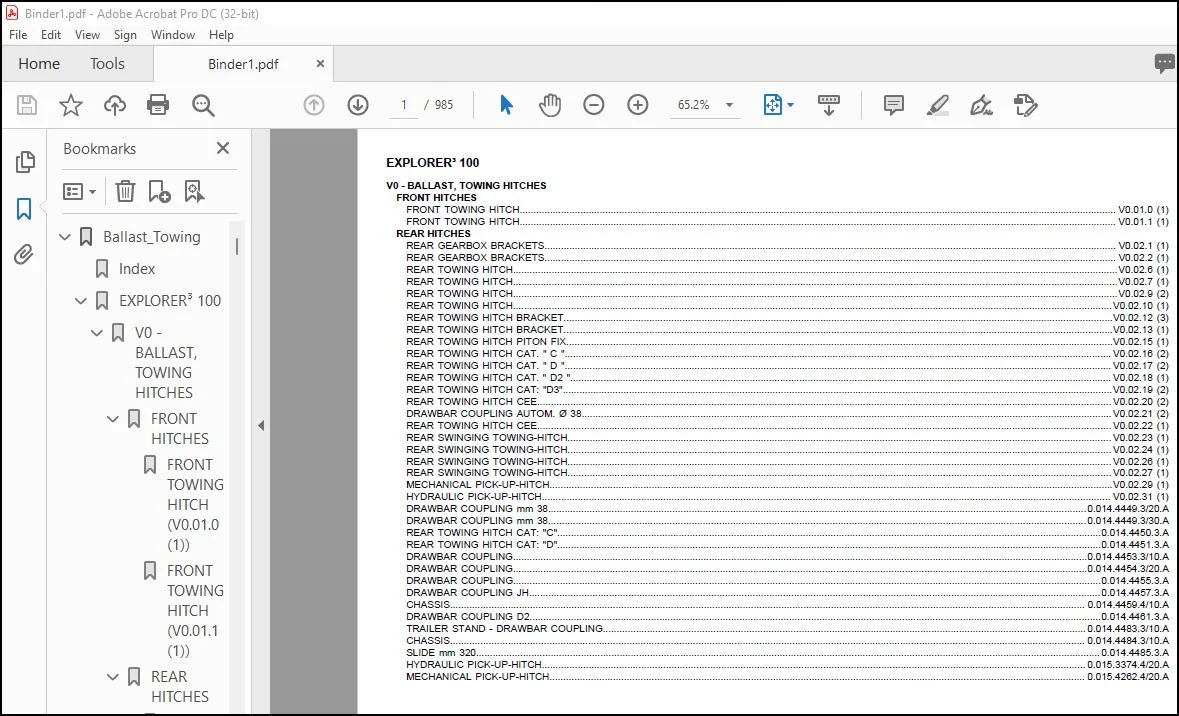The height and width of the screenshot is (716, 1179).
Task: Collapse the navigation pane arrow
Action: point(261,426)
